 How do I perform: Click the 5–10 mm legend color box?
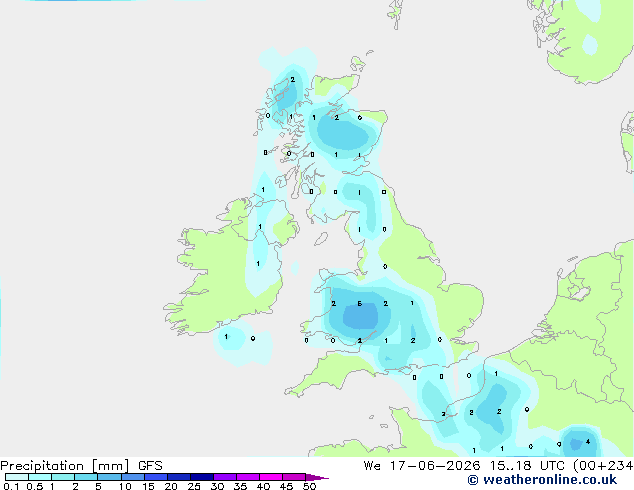[x=109, y=477]
